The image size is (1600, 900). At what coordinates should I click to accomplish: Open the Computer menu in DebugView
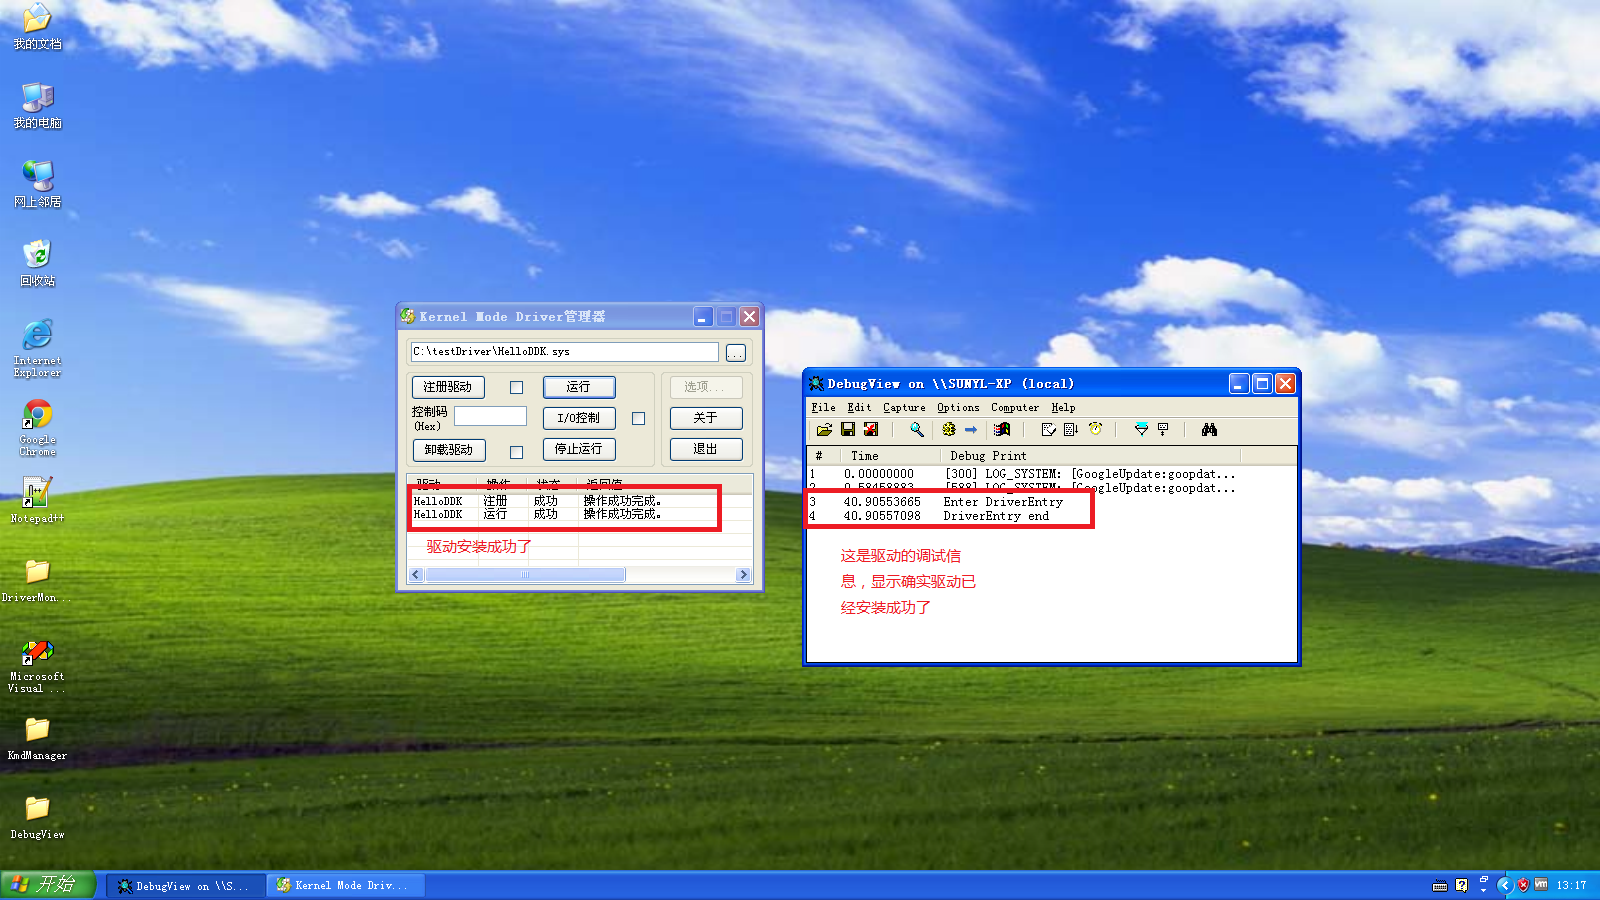tap(1015, 407)
